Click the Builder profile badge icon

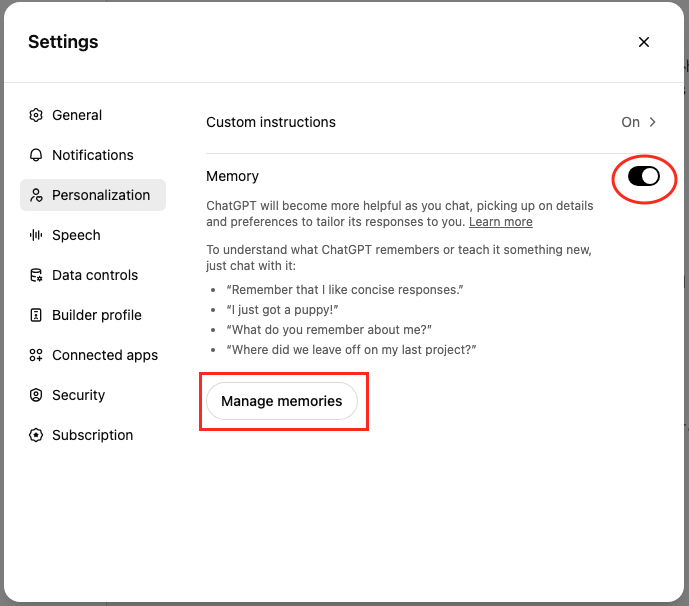click(x=36, y=315)
